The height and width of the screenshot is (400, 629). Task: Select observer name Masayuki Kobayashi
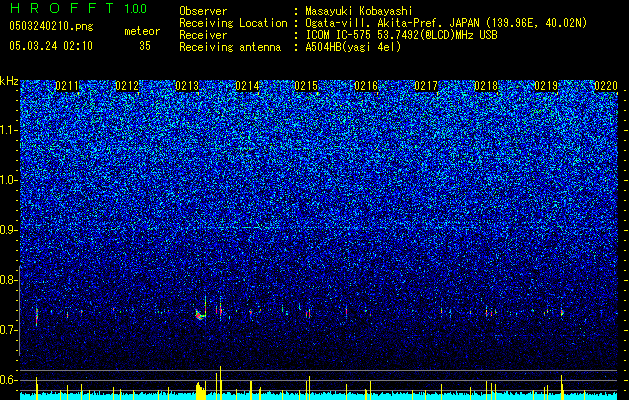pos(359,11)
